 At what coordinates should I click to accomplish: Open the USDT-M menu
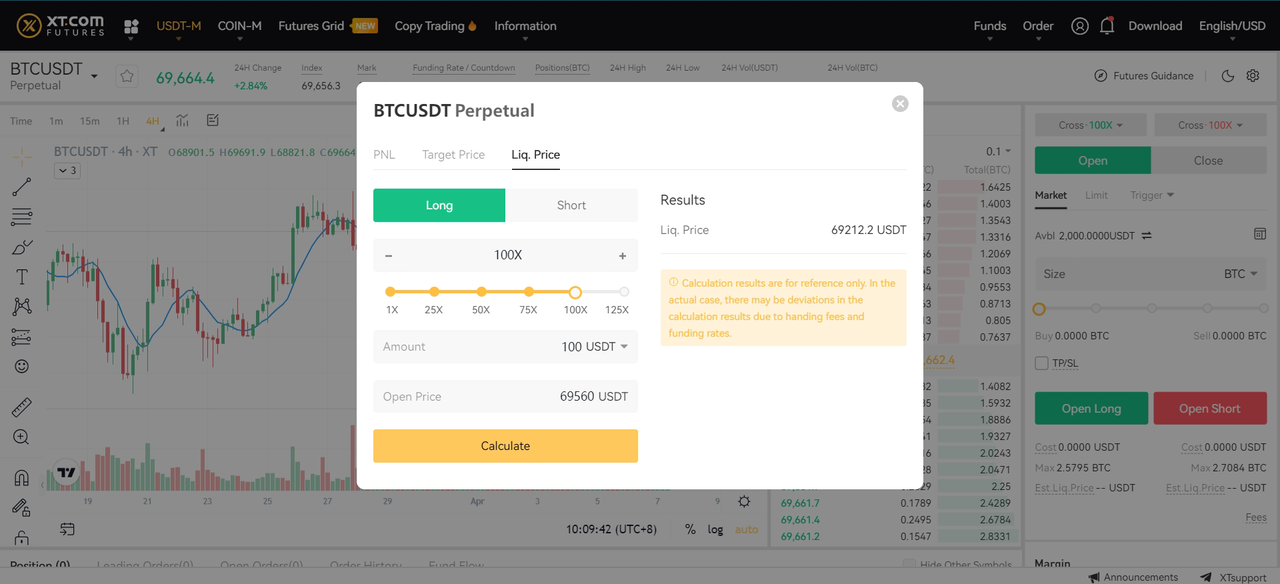pyautogui.click(x=179, y=26)
